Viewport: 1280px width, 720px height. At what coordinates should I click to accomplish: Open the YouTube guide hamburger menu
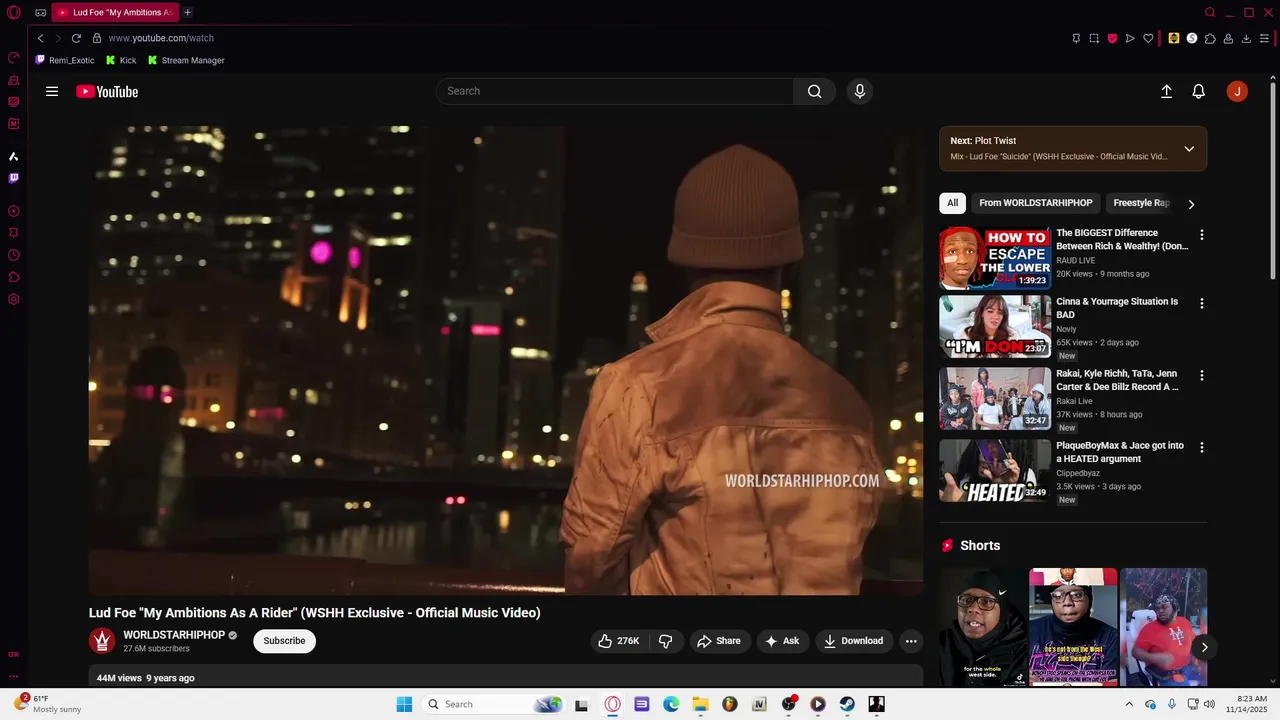click(52, 91)
